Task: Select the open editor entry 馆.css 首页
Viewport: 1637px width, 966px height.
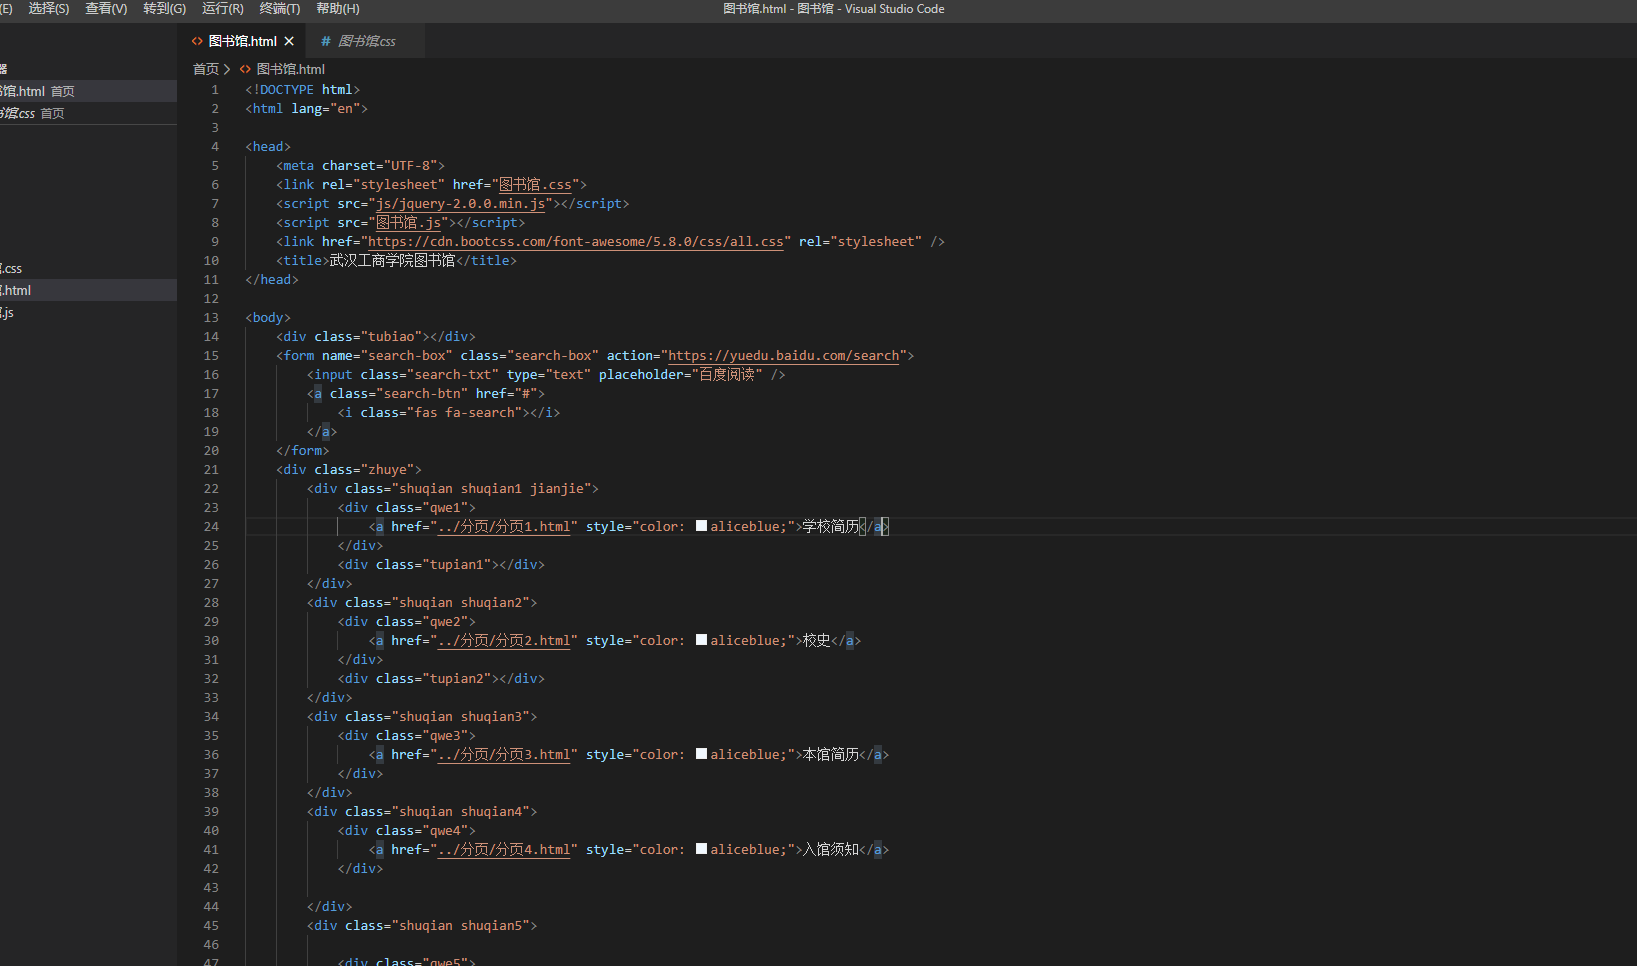Action: 88,113
